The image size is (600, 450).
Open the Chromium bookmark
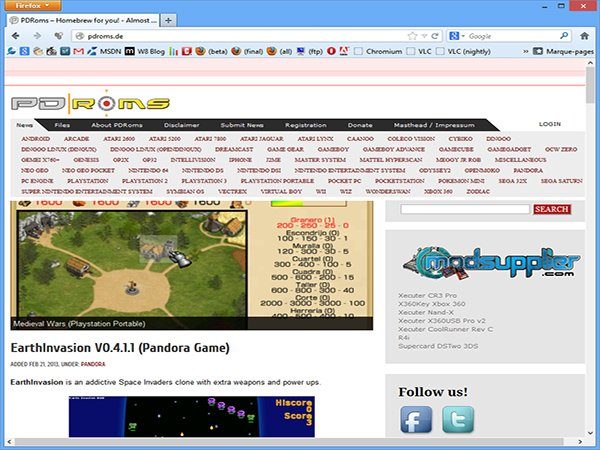click(x=378, y=51)
